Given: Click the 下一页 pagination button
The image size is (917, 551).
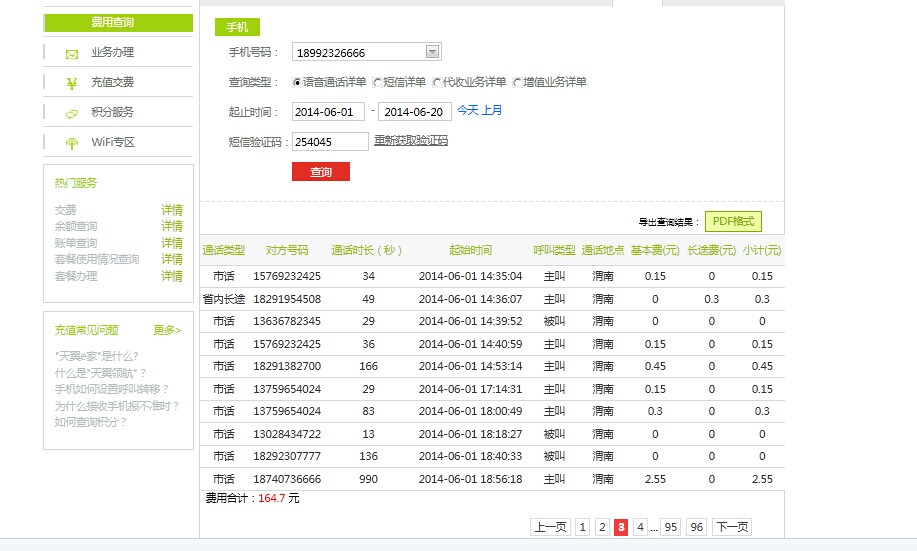Looking at the screenshot, I should (731, 527).
